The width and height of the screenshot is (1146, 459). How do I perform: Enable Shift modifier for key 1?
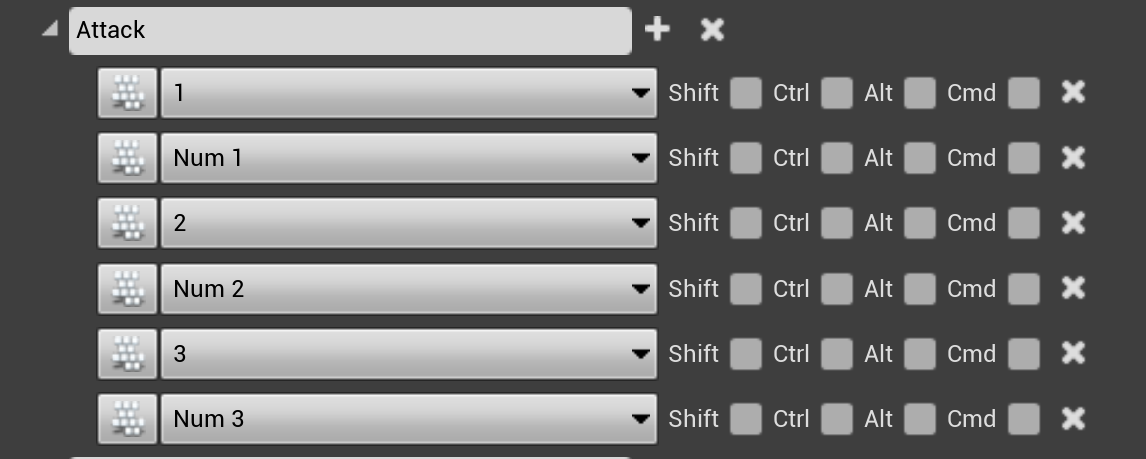pos(745,93)
